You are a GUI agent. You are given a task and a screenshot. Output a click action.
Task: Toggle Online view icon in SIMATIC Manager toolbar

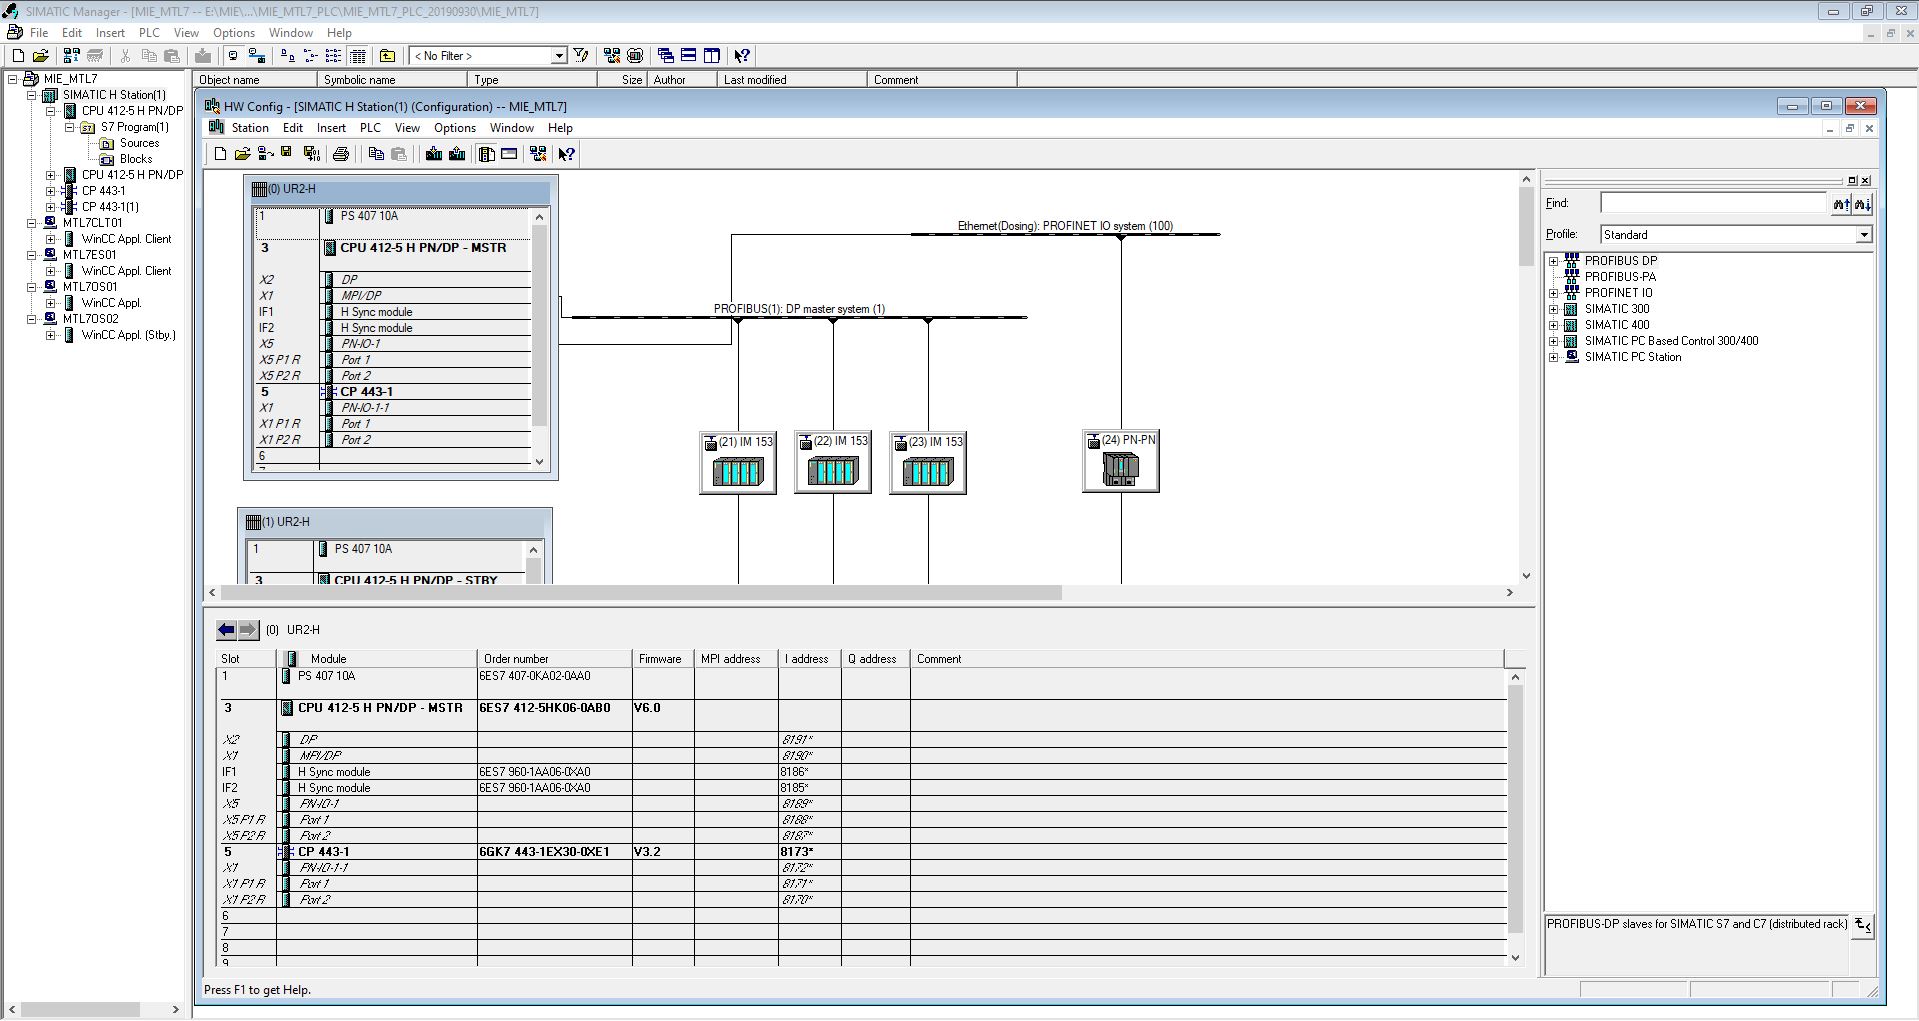(257, 56)
